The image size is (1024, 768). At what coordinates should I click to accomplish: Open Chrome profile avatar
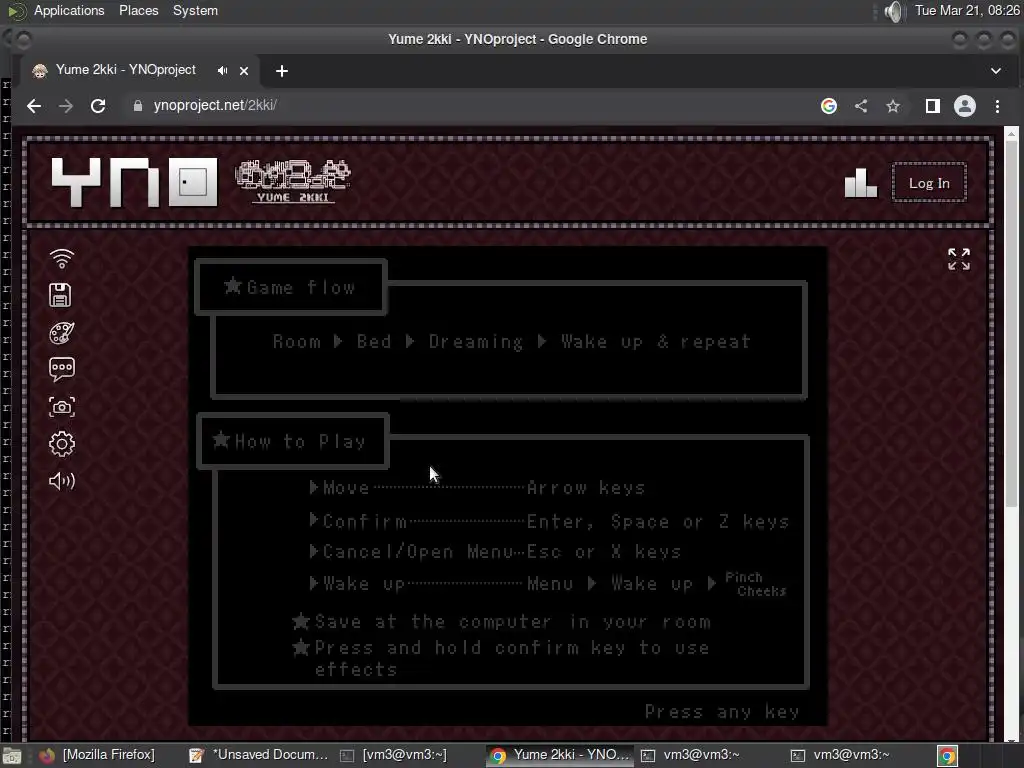pos(965,106)
